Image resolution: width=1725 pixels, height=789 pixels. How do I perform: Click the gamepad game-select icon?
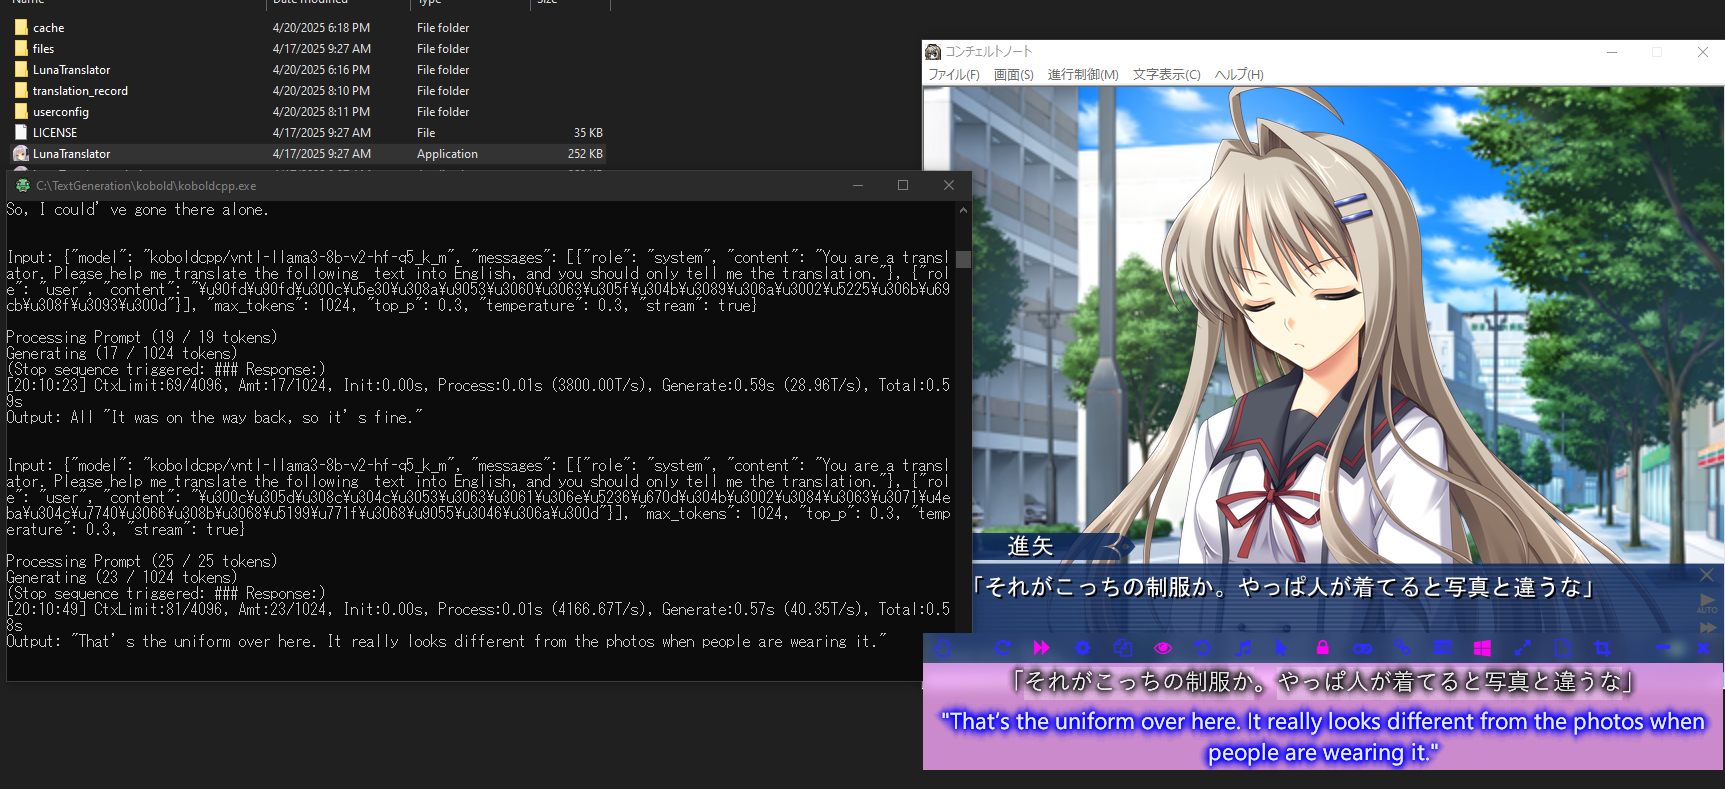pyautogui.click(x=1363, y=648)
